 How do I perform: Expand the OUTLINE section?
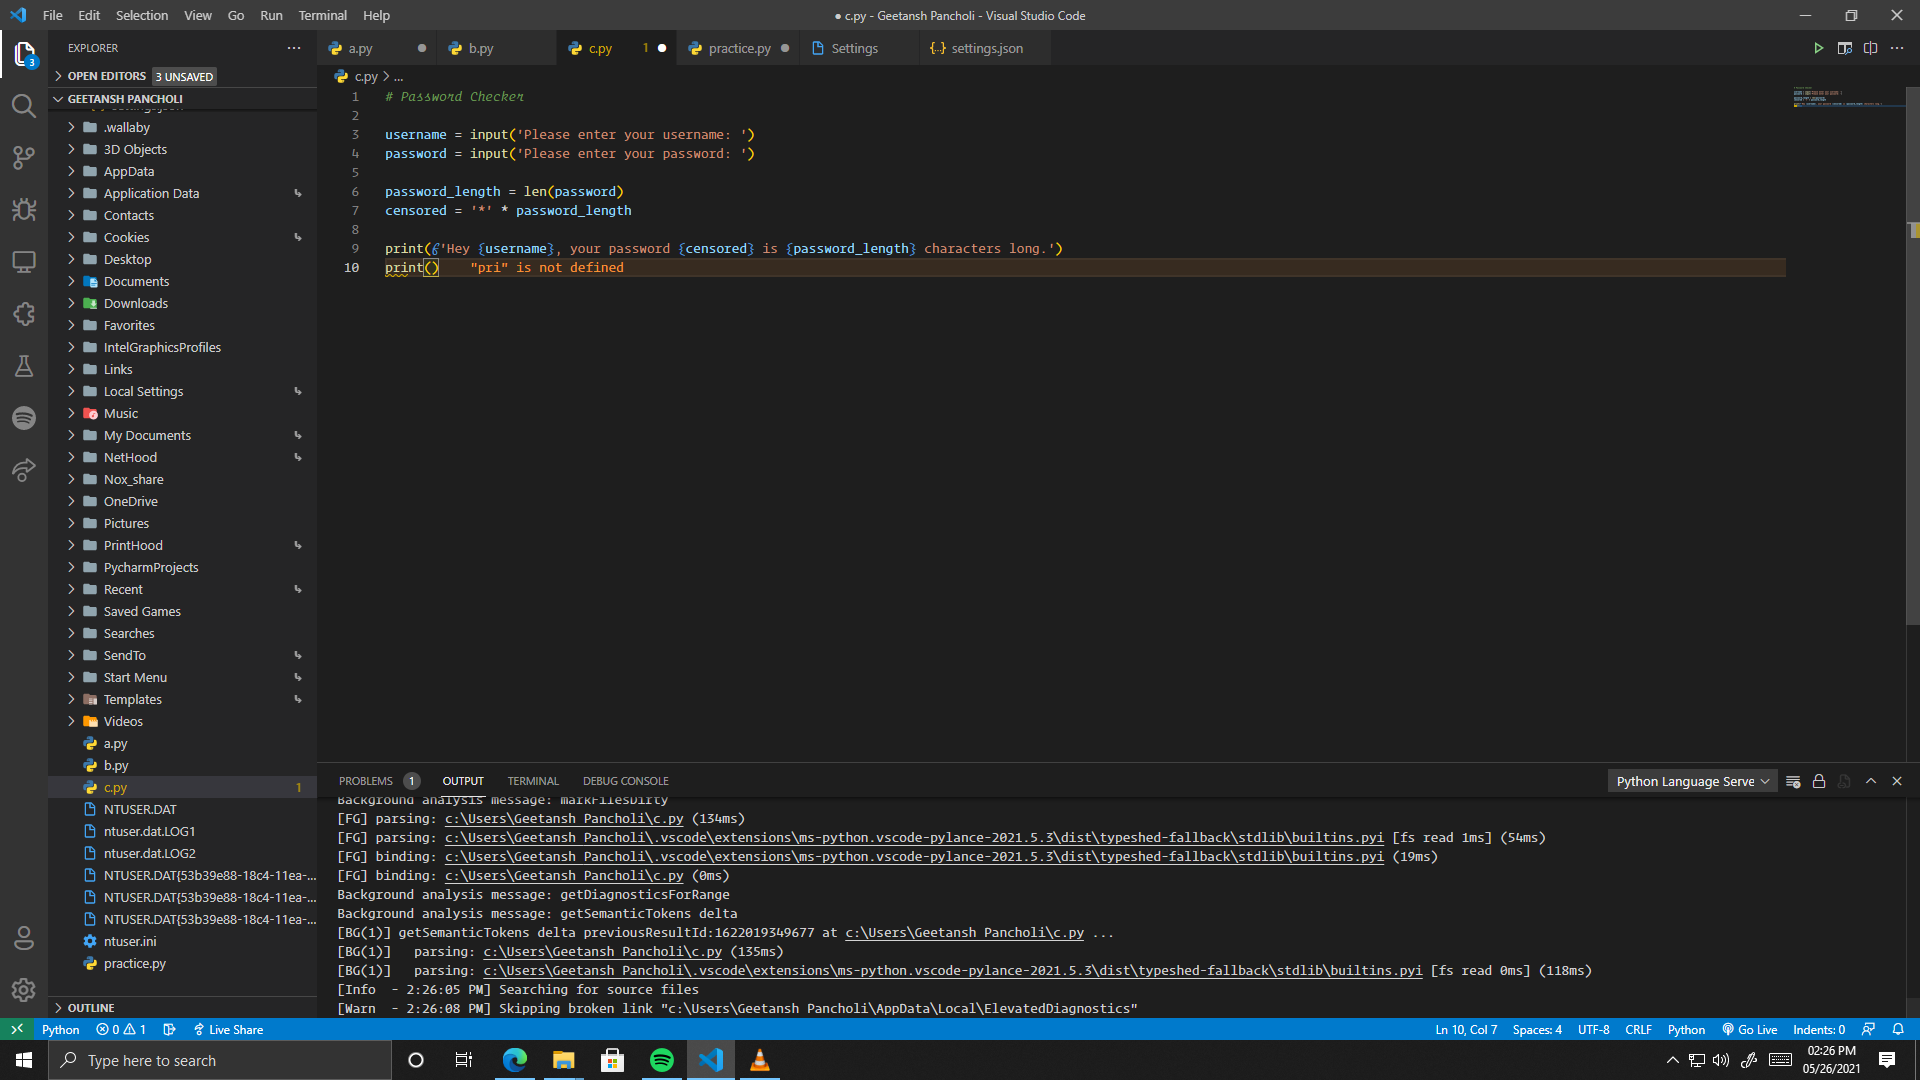(90, 1007)
